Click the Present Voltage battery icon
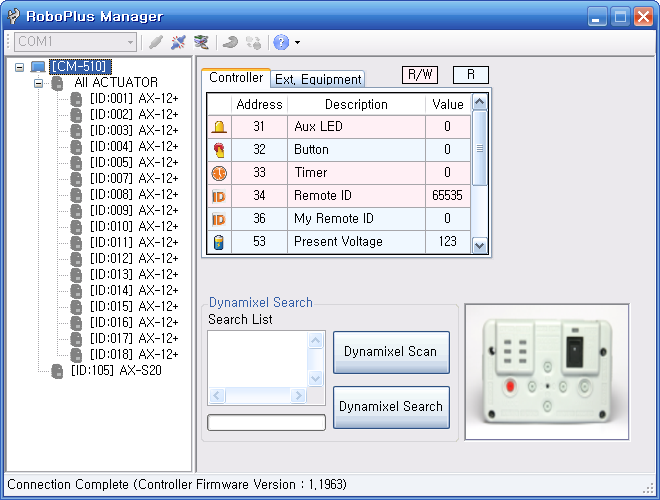The height and width of the screenshot is (500, 660). (x=219, y=242)
